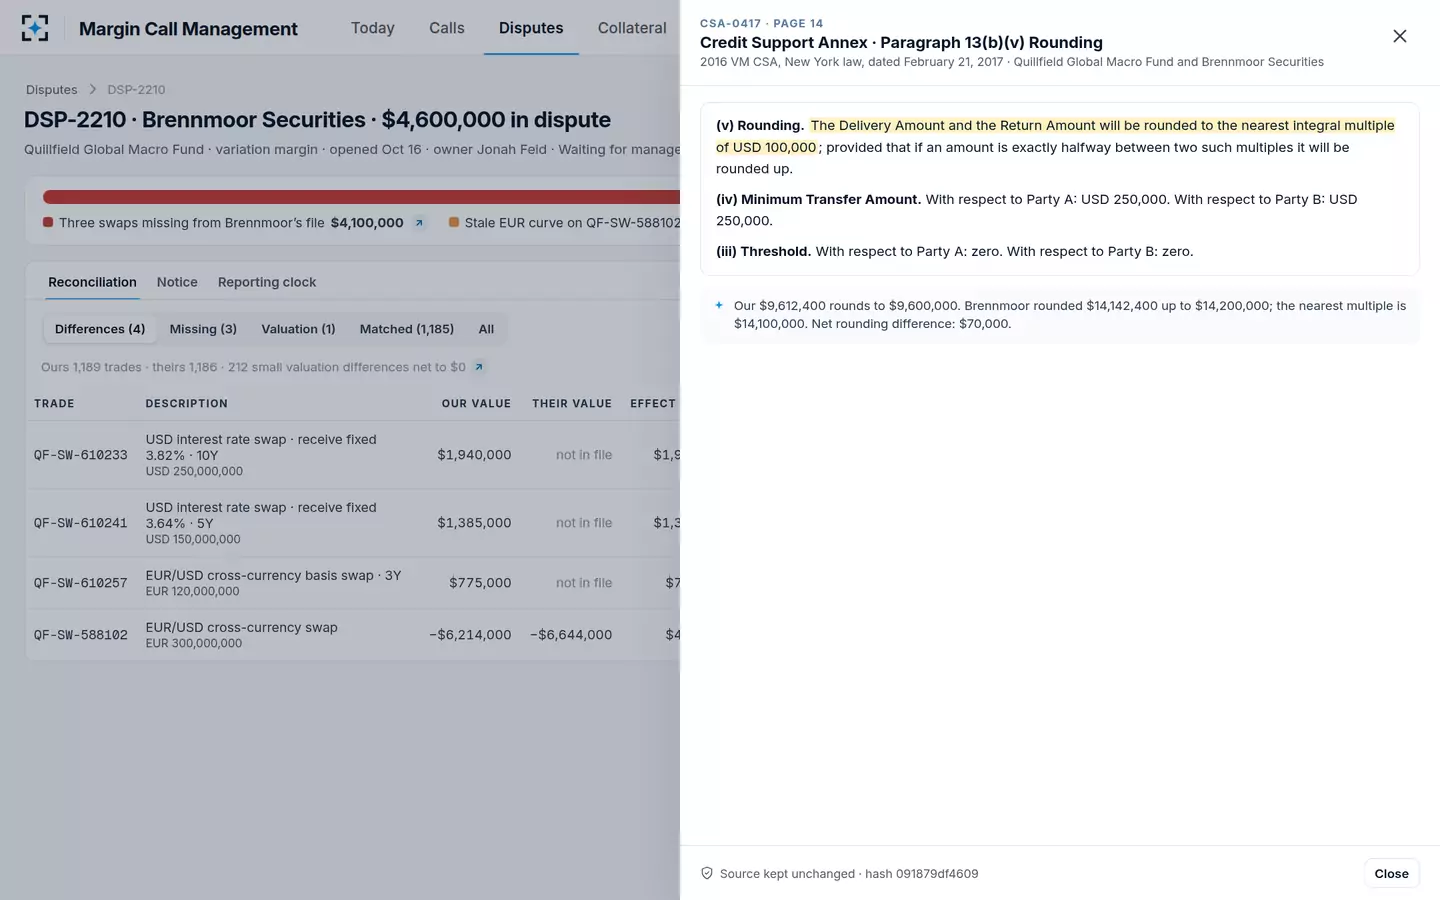Click the OUR VALUE column header

click(476, 404)
